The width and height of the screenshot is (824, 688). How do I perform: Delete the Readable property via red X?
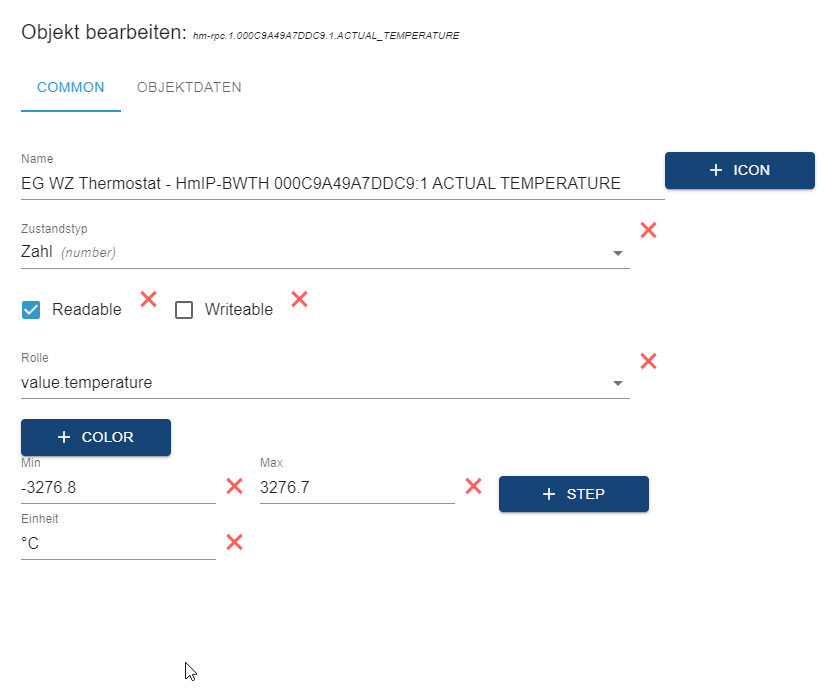149,298
